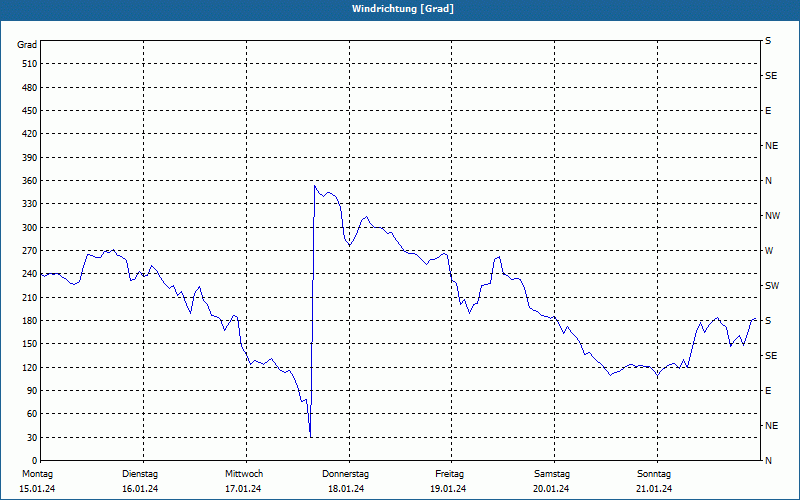Select the date "18.01.24"

346,489
